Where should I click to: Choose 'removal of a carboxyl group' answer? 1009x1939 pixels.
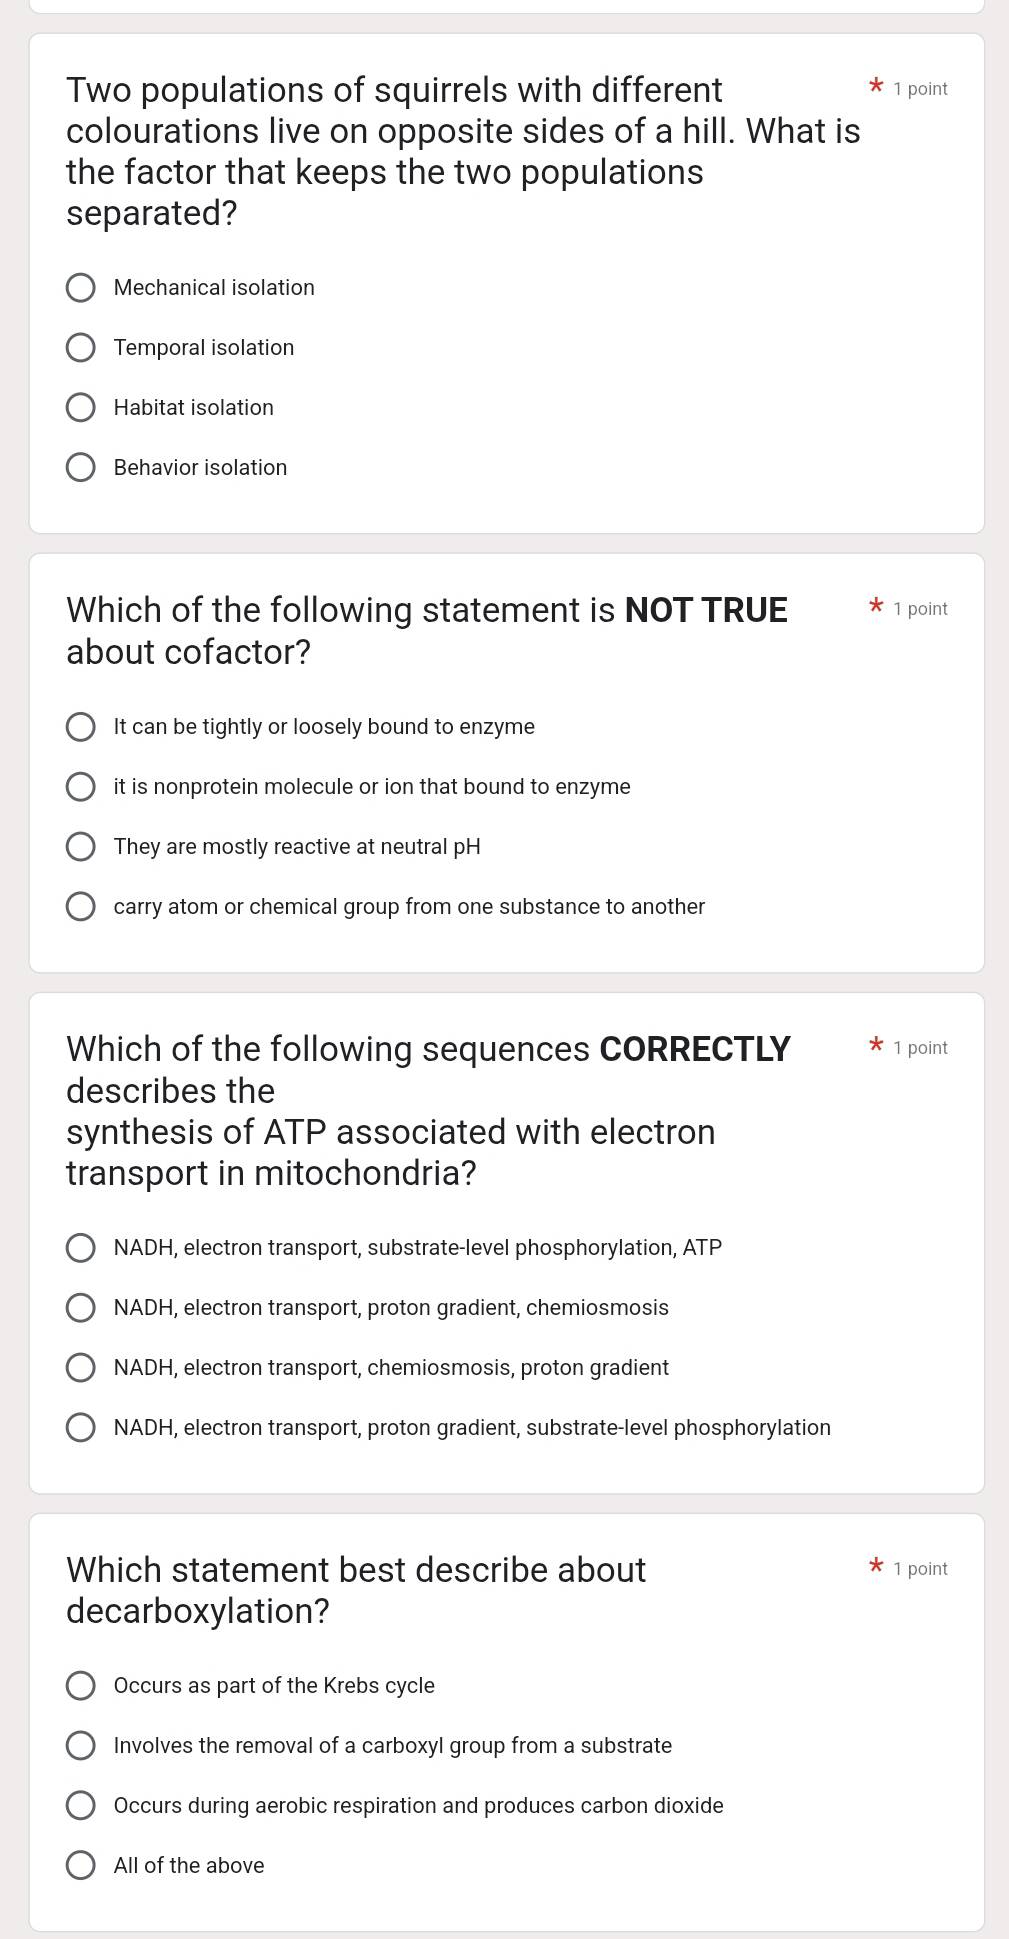[x=81, y=1746]
